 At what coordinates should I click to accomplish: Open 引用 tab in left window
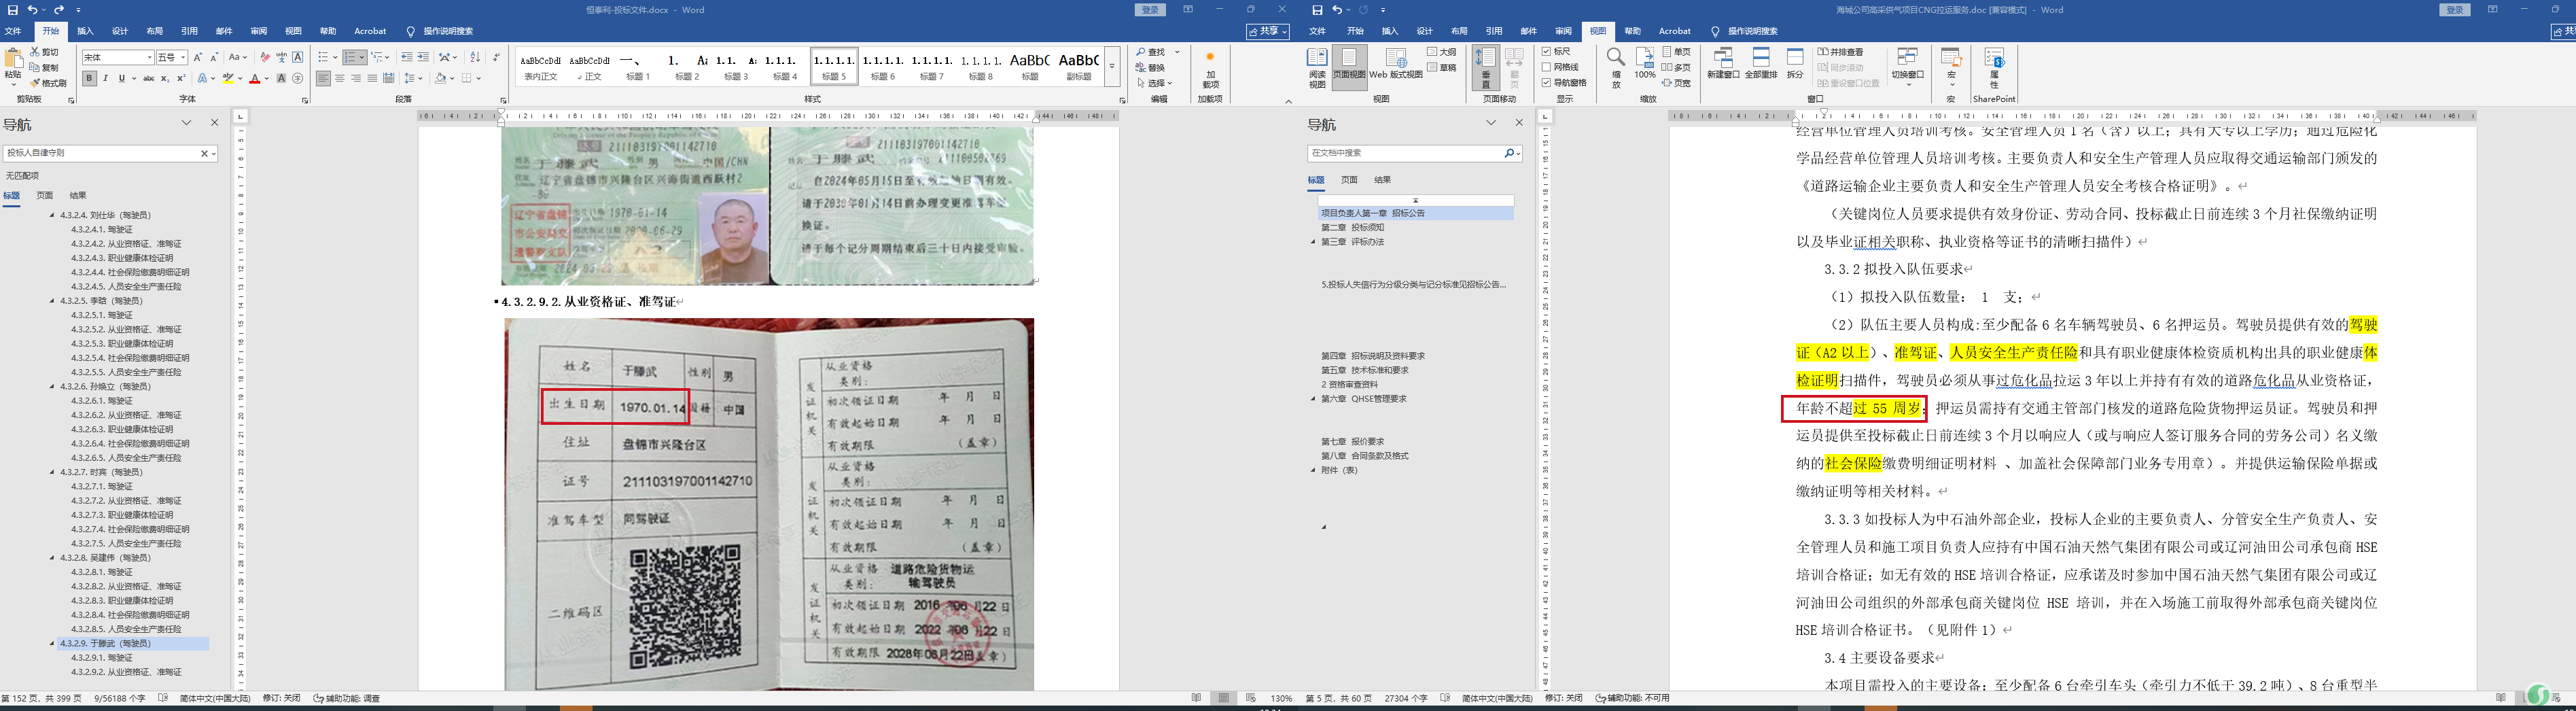coord(189,31)
